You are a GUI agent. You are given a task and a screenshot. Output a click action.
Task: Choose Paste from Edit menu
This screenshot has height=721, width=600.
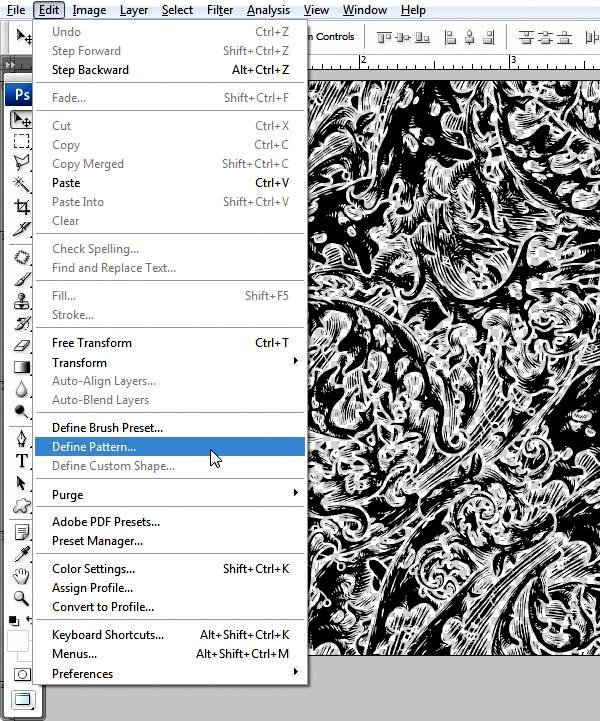(x=170, y=183)
